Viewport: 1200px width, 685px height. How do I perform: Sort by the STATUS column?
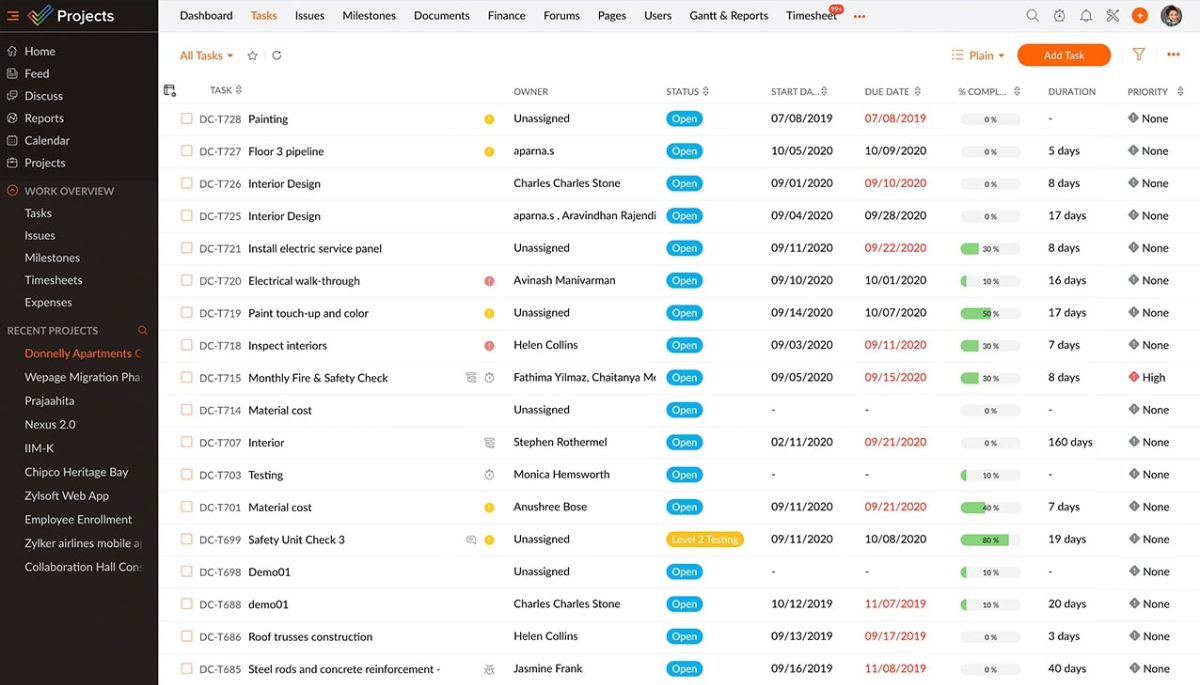coord(706,91)
